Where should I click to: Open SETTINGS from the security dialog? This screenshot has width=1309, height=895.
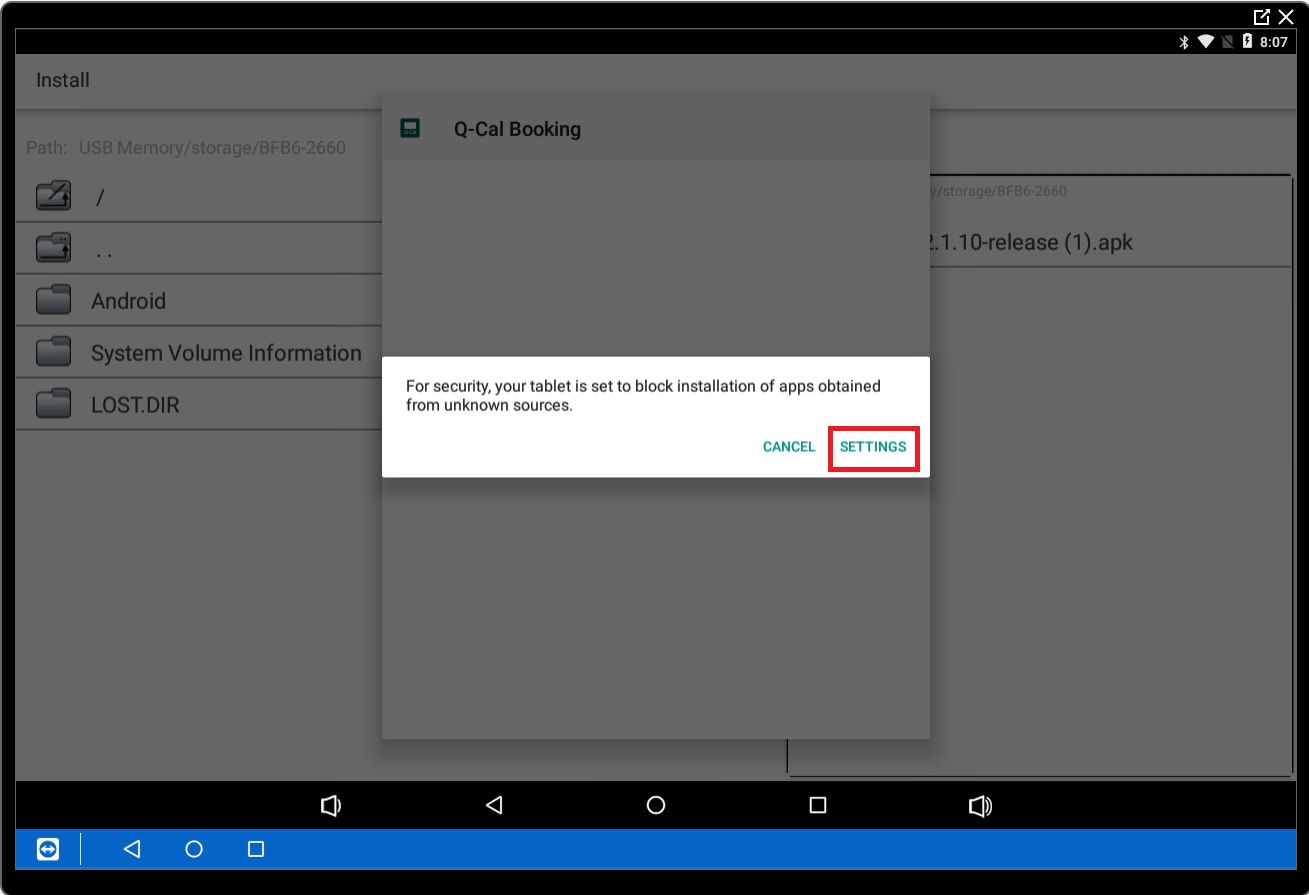873,447
